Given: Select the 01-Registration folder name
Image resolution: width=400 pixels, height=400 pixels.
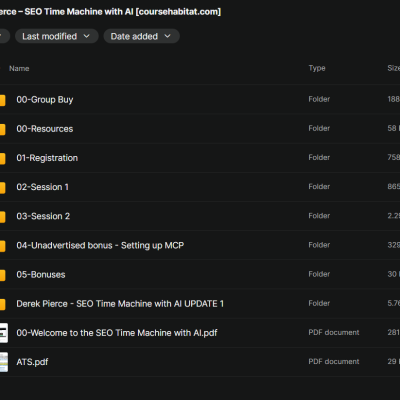Looking at the screenshot, I should (x=47, y=158).
